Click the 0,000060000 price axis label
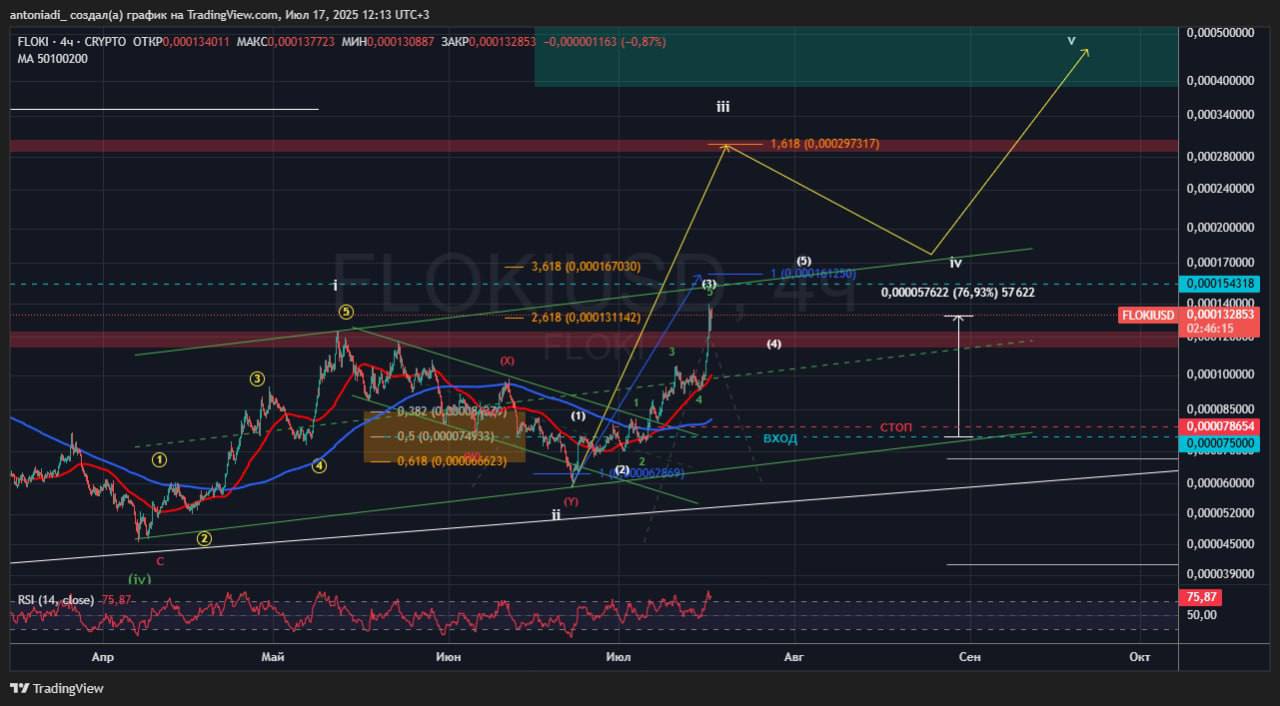This screenshot has width=1280, height=706. 1220,483
